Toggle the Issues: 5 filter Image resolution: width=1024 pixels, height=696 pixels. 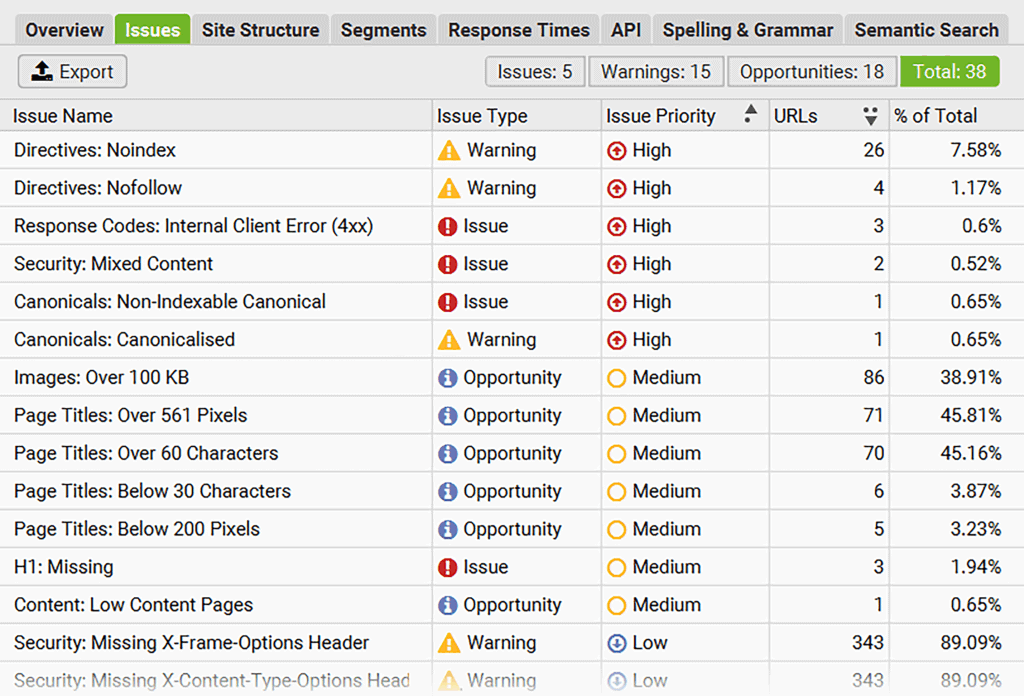535,71
